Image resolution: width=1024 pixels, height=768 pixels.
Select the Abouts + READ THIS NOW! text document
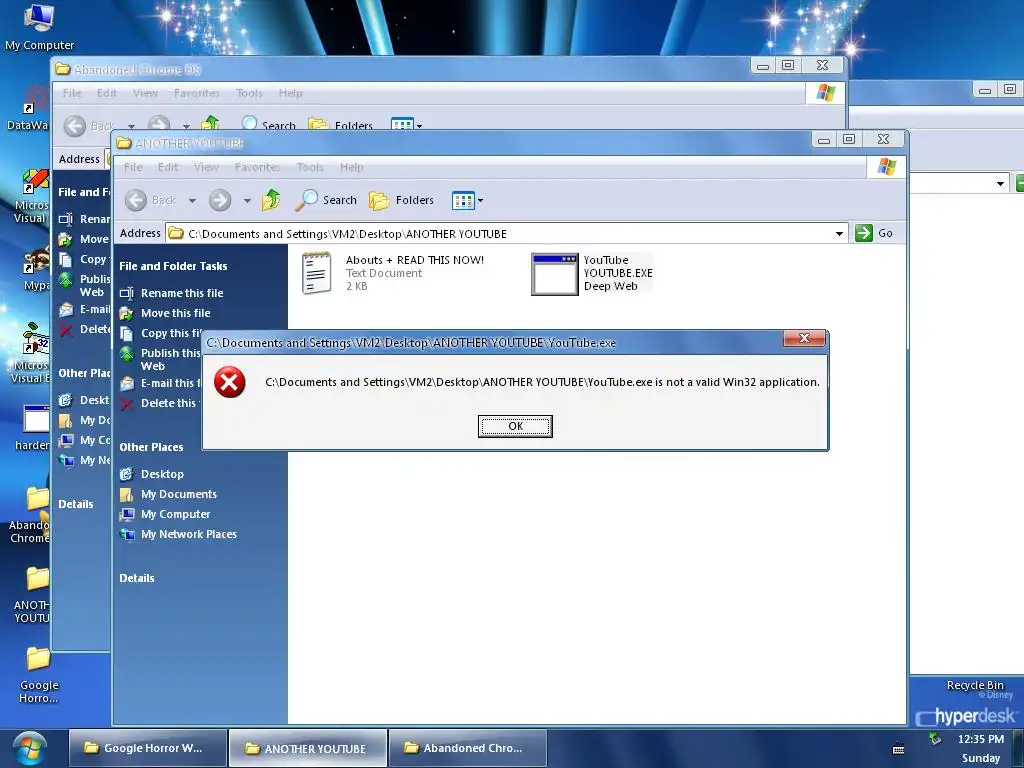[x=317, y=273]
